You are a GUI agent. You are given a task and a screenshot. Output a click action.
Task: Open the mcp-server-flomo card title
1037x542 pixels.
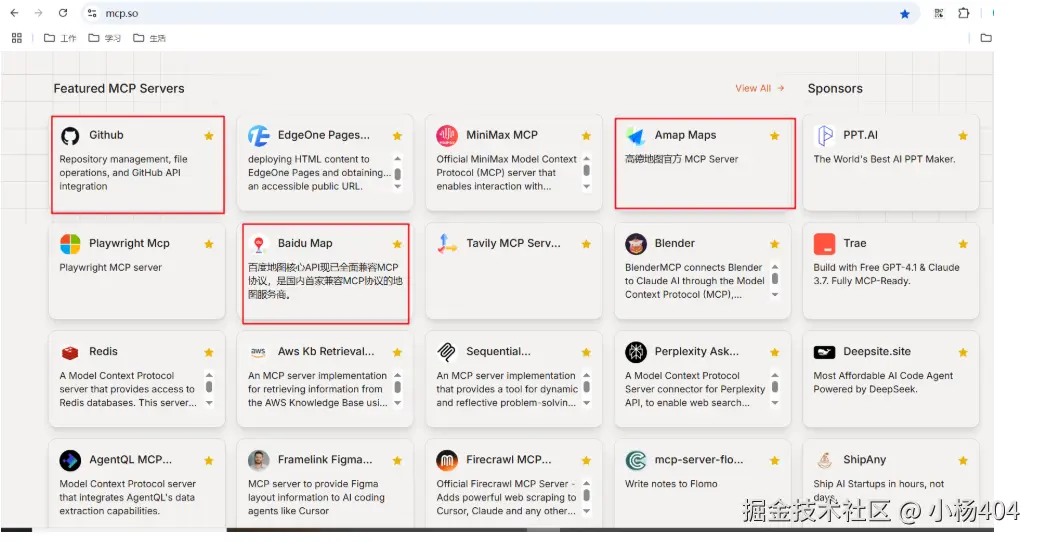point(699,459)
